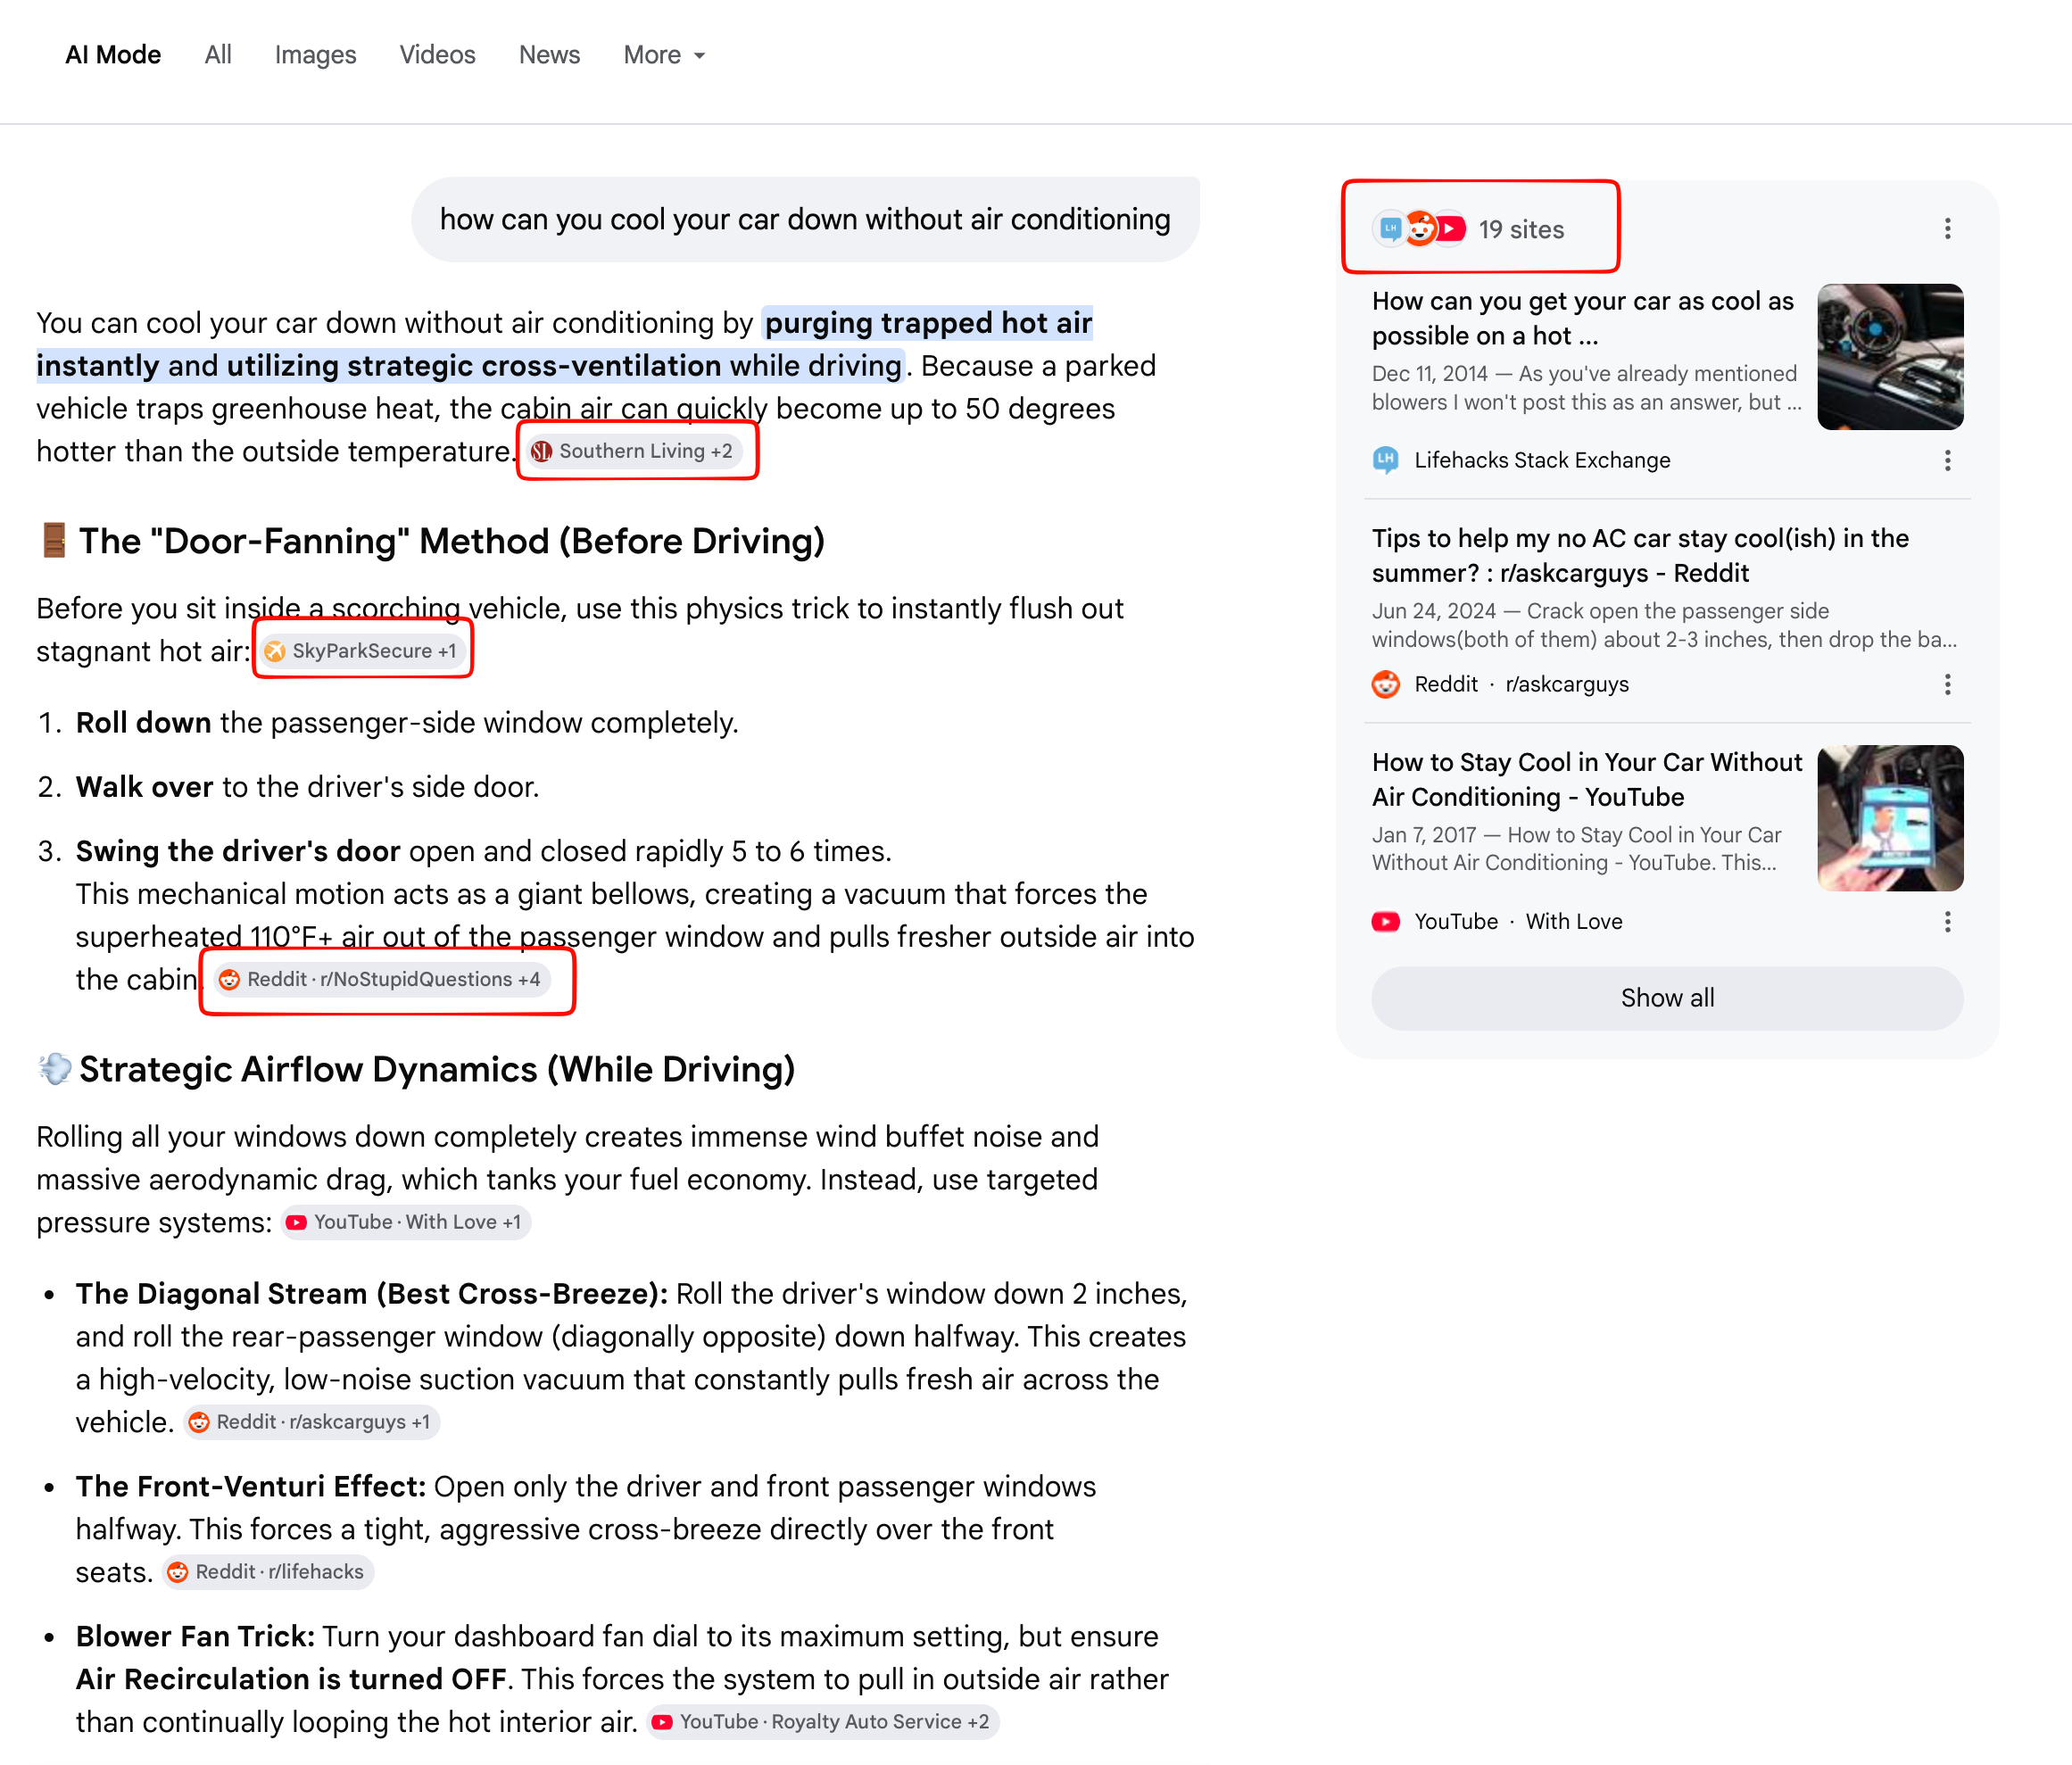Click 'Air Recirculation is turned OFF' text

point(291,1680)
